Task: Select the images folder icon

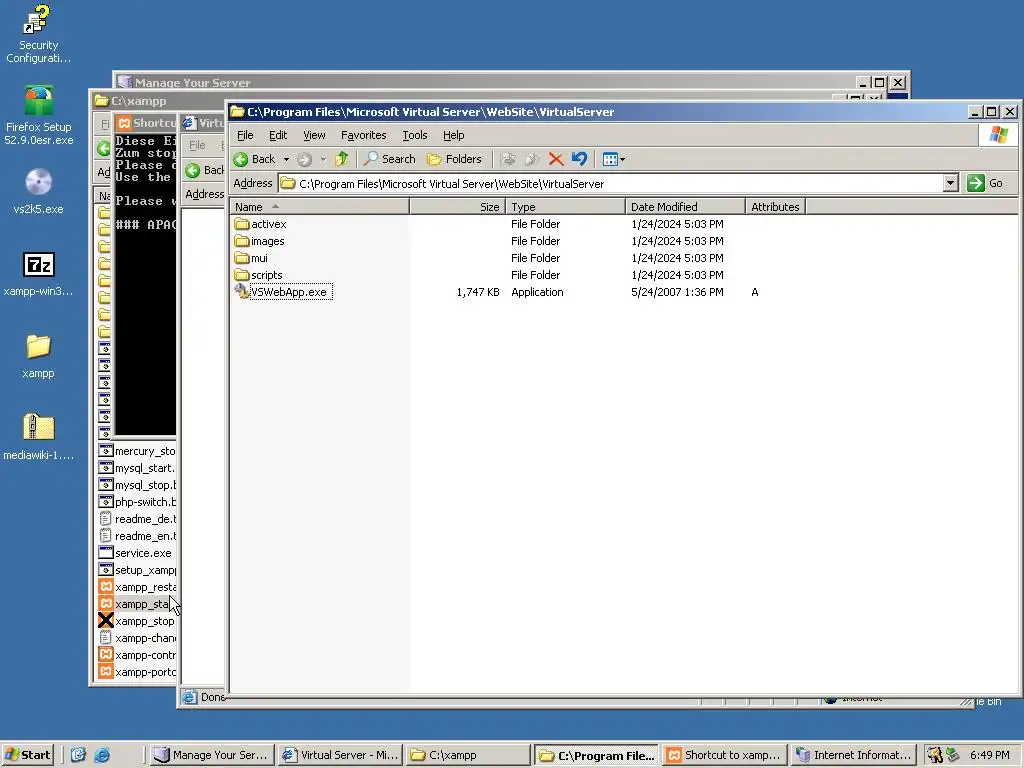Action: (x=242, y=241)
